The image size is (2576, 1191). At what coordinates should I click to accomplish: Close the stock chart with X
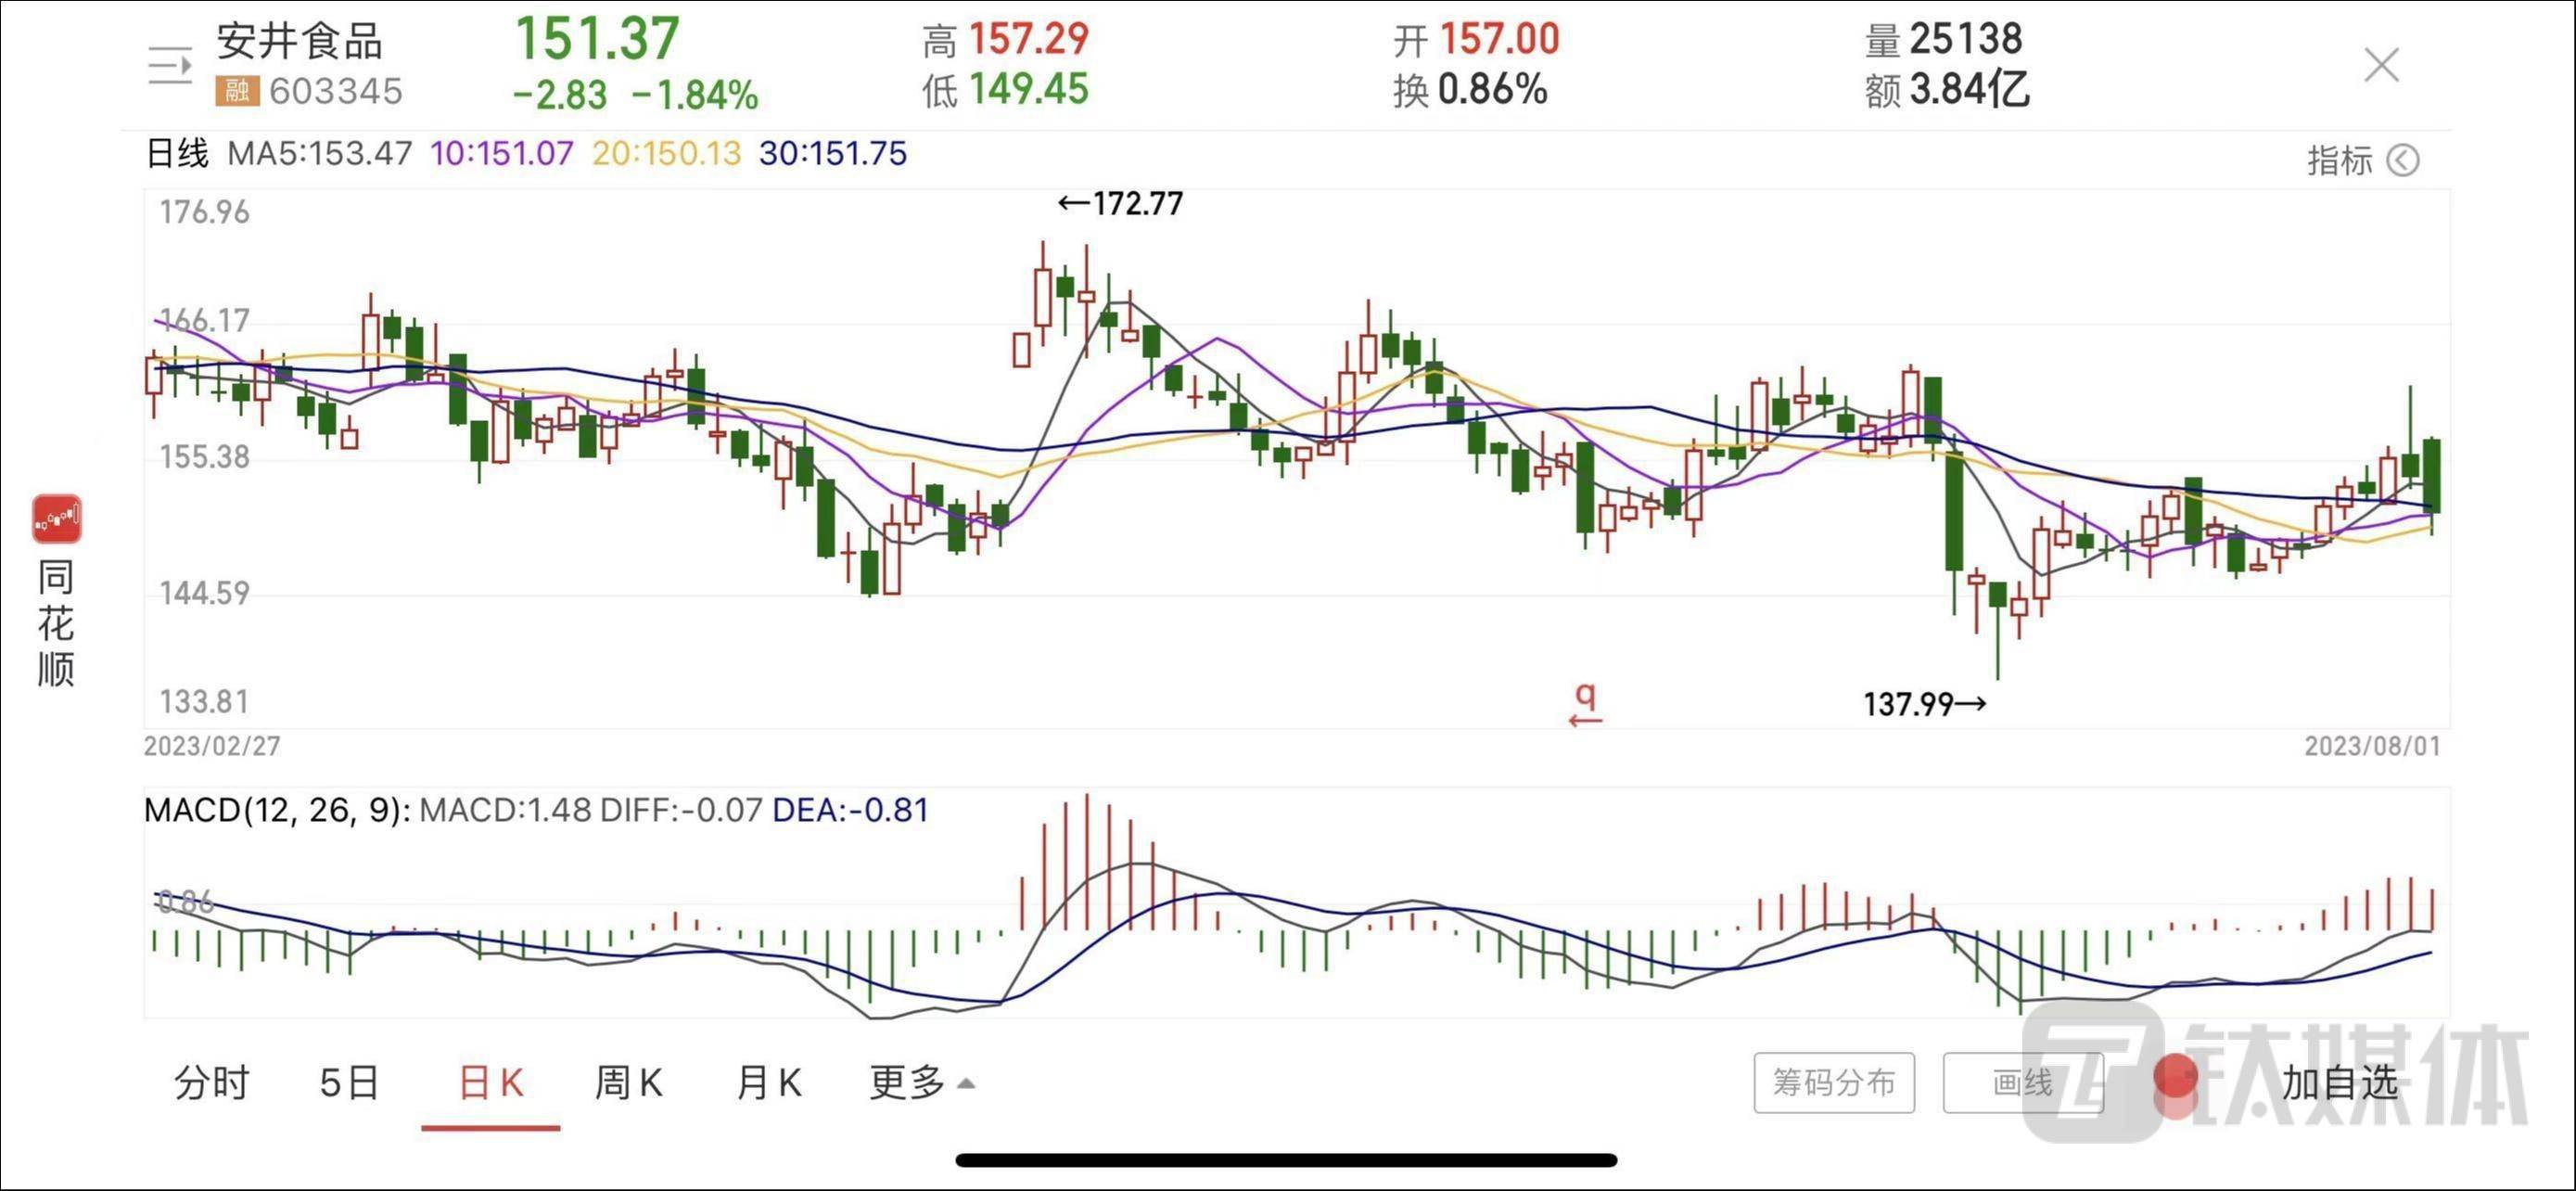click(x=2381, y=65)
